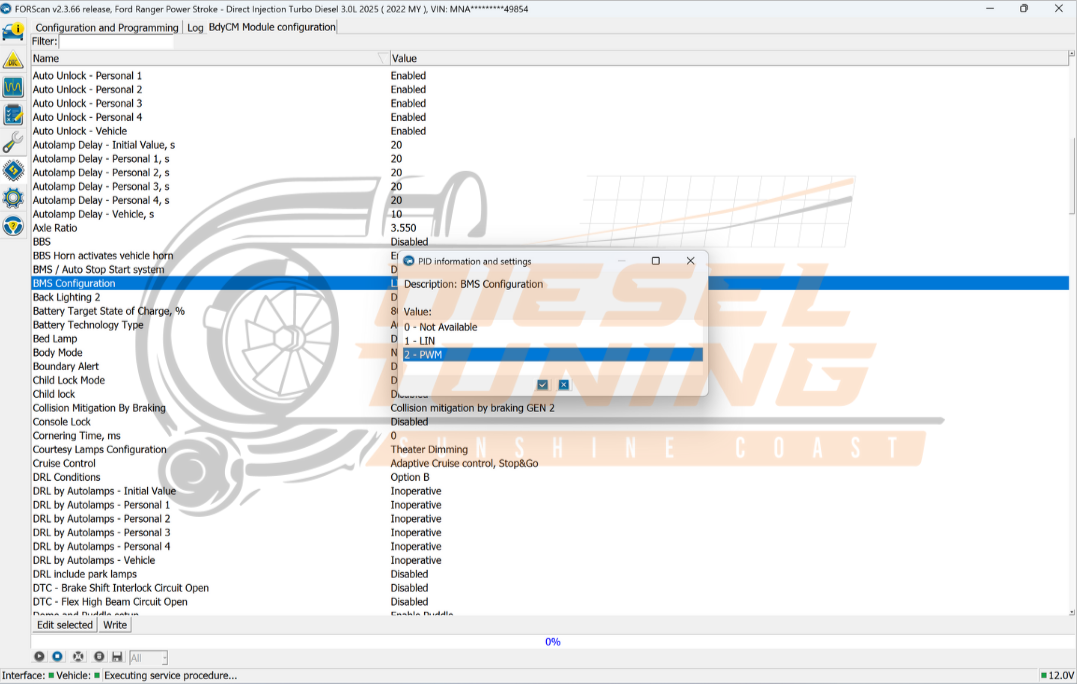Open the settings gear icon

point(13,198)
